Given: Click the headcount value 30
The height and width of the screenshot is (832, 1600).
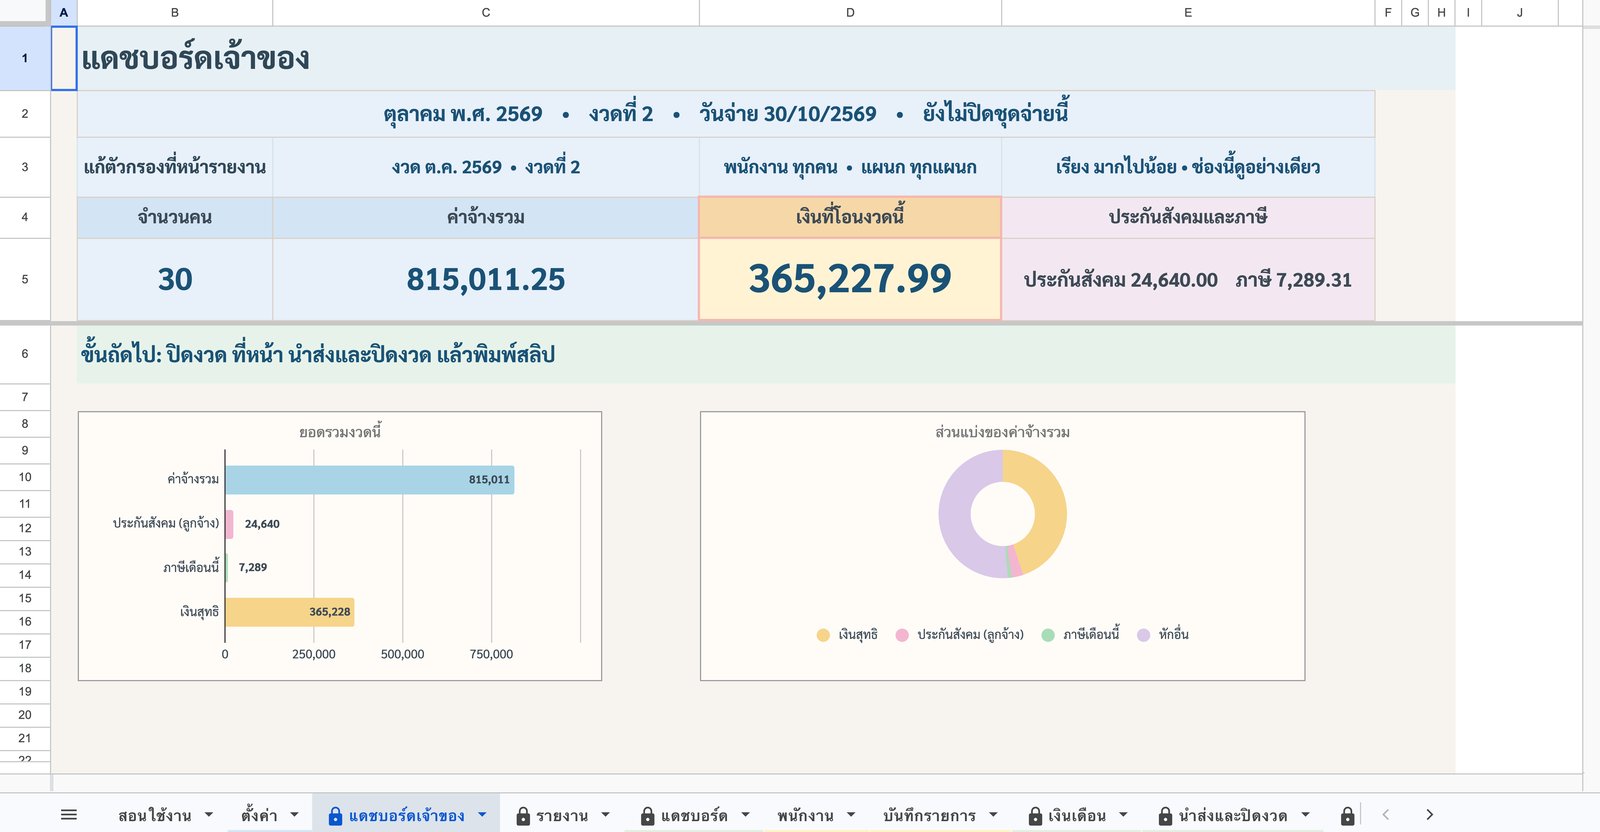Looking at the screenshot, I should pos(175,279).
